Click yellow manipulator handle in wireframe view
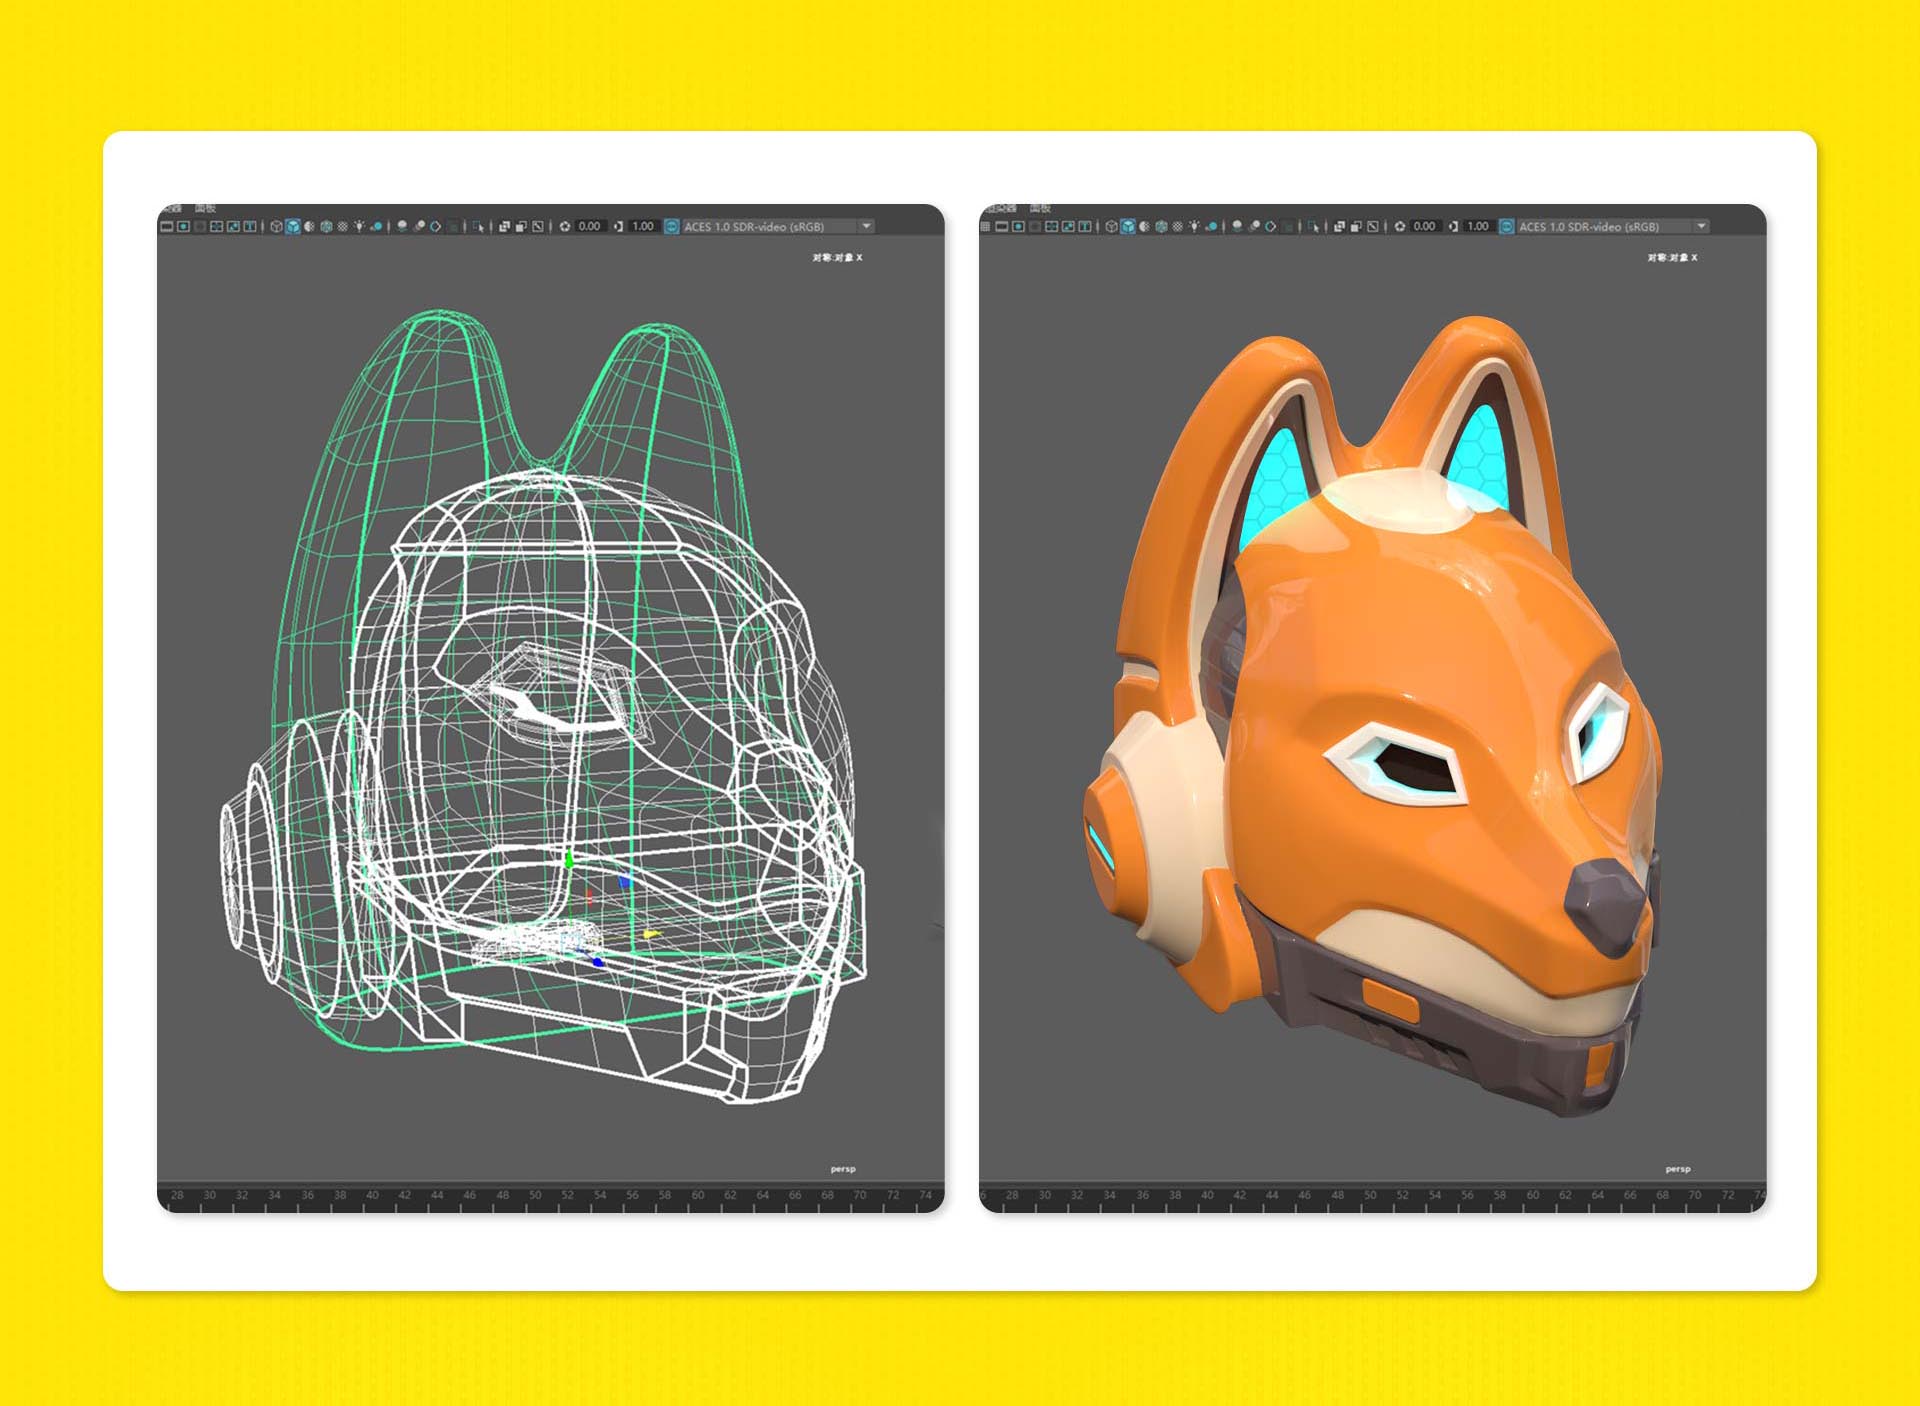Viewport: 1920px width, 1406px height. (x=652, y=934)
